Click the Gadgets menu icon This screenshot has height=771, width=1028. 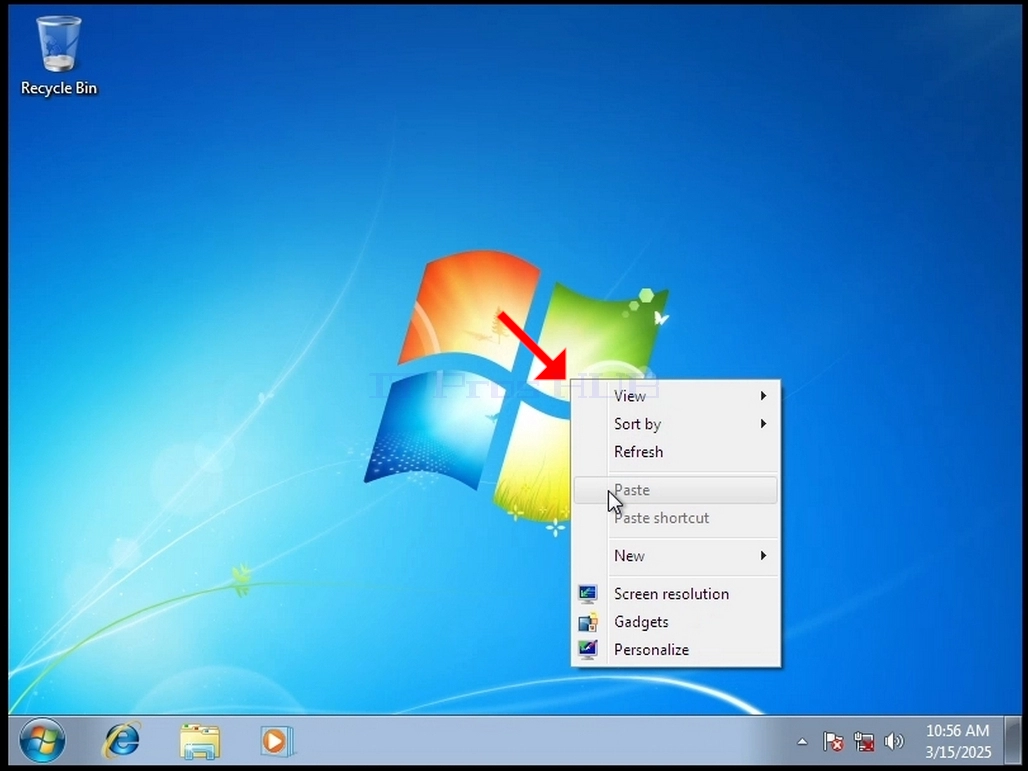[x=587, y=622]
